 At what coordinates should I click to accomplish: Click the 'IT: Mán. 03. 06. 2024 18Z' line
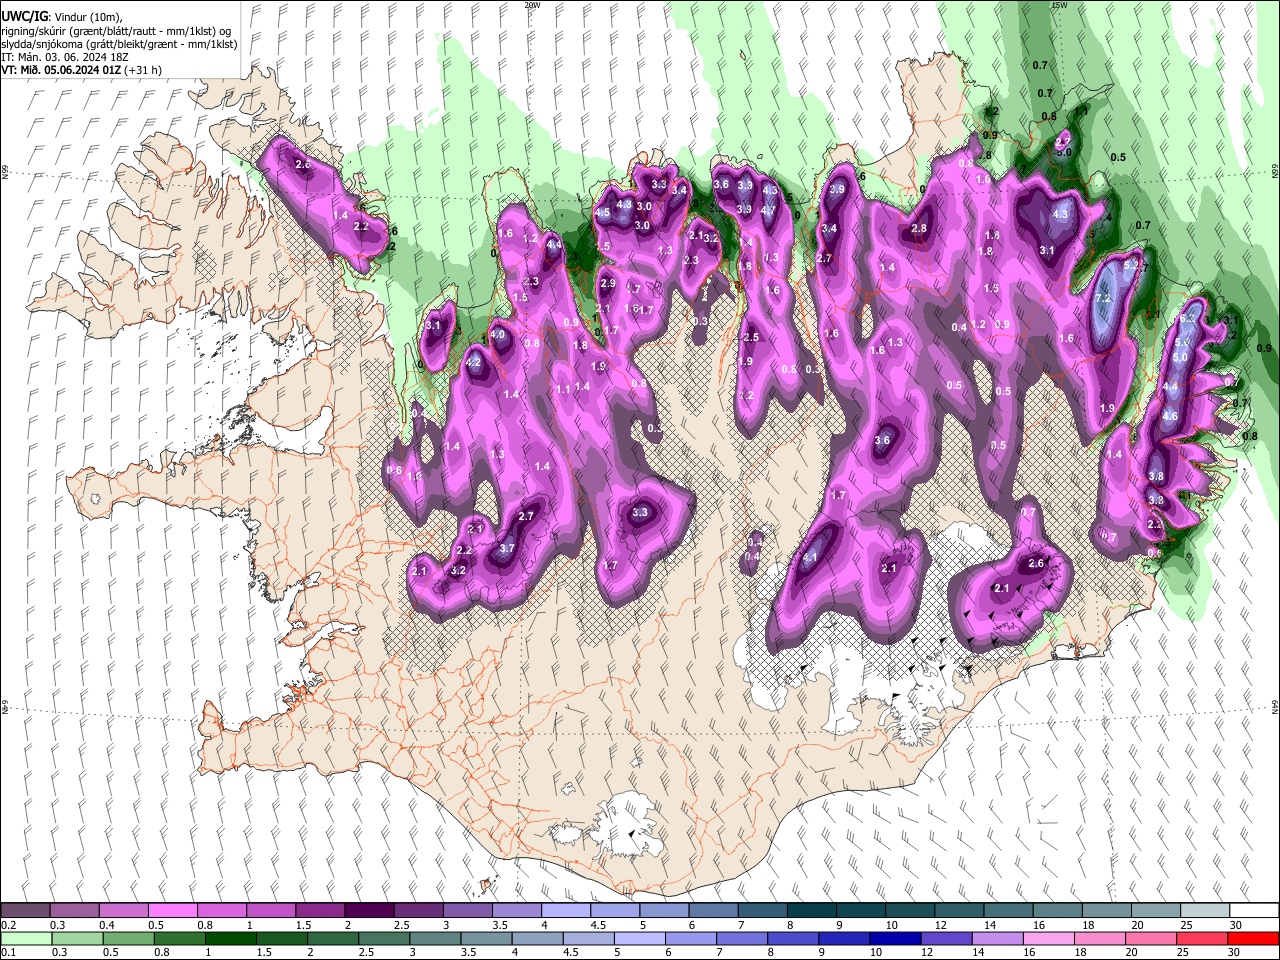(64, 57)
